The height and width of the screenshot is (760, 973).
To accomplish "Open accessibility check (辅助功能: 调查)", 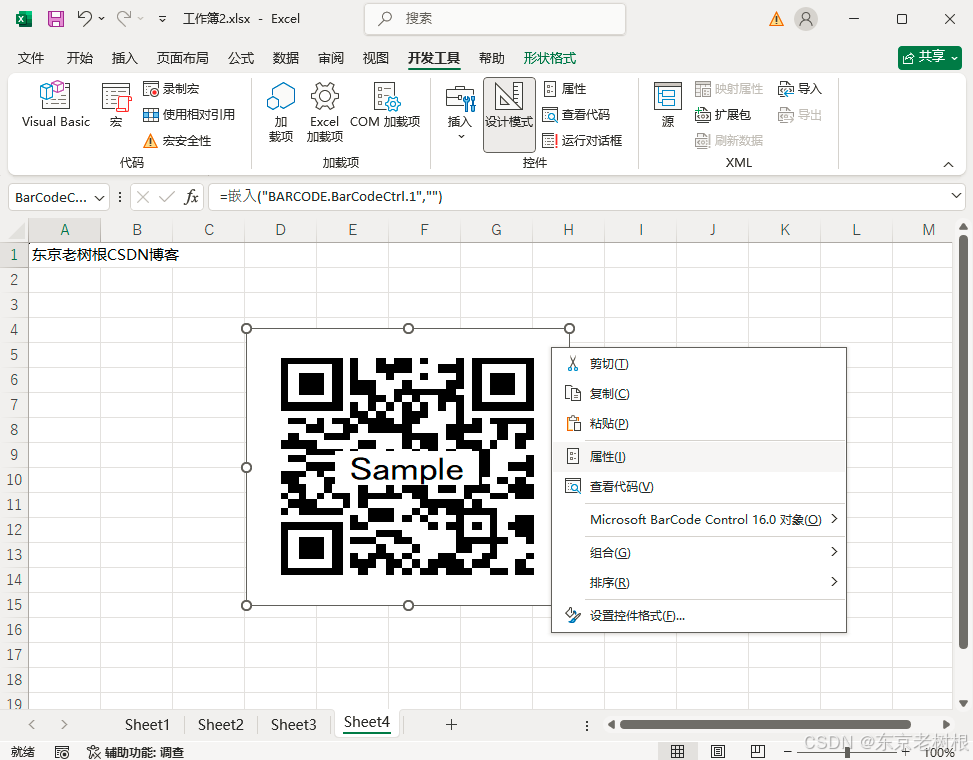I will [135, 752].
